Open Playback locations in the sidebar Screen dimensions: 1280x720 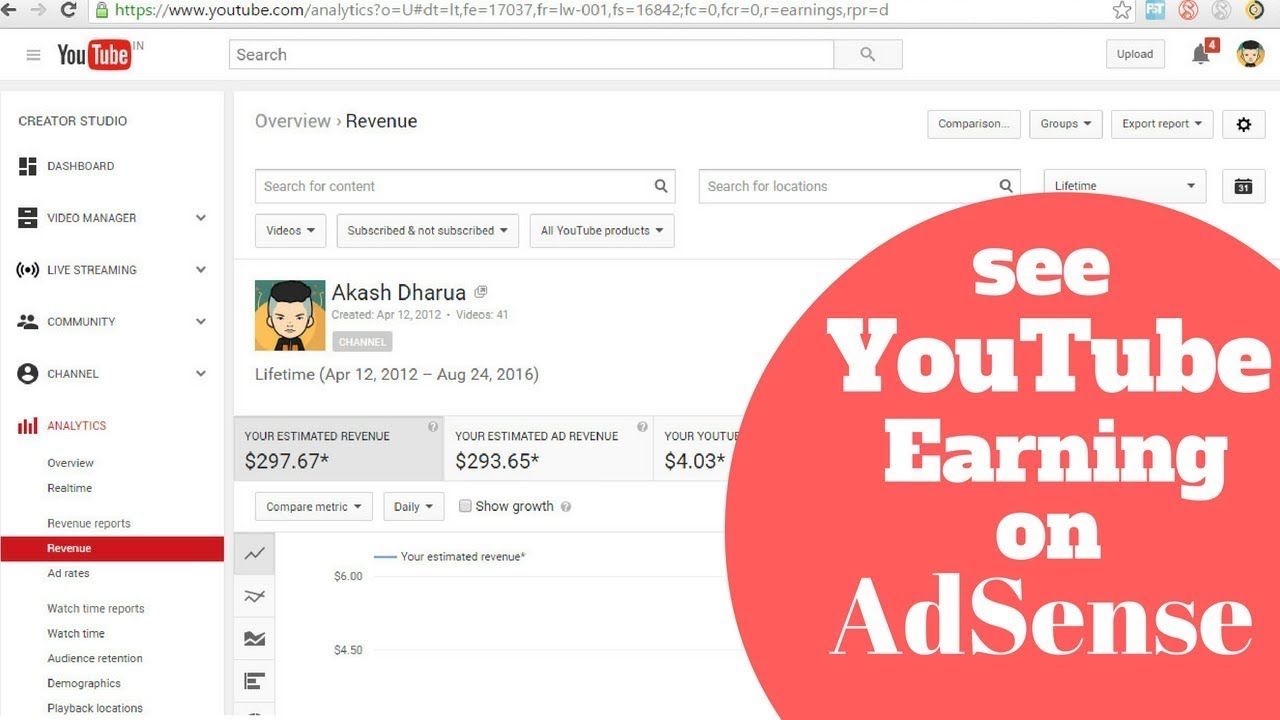pos(95,708)
